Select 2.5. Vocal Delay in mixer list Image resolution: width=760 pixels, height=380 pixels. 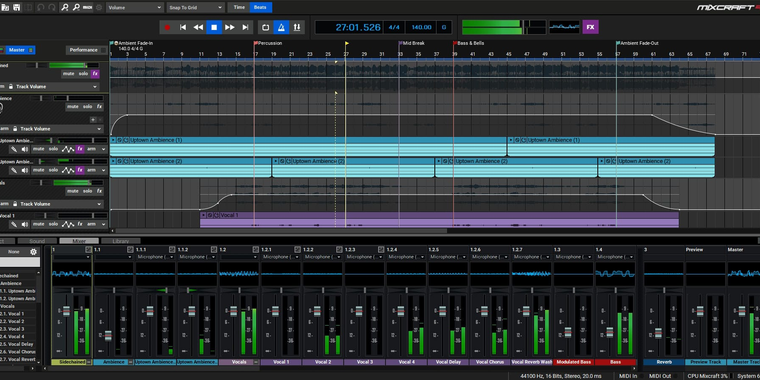pyautogui.click(x=18, y=344)
